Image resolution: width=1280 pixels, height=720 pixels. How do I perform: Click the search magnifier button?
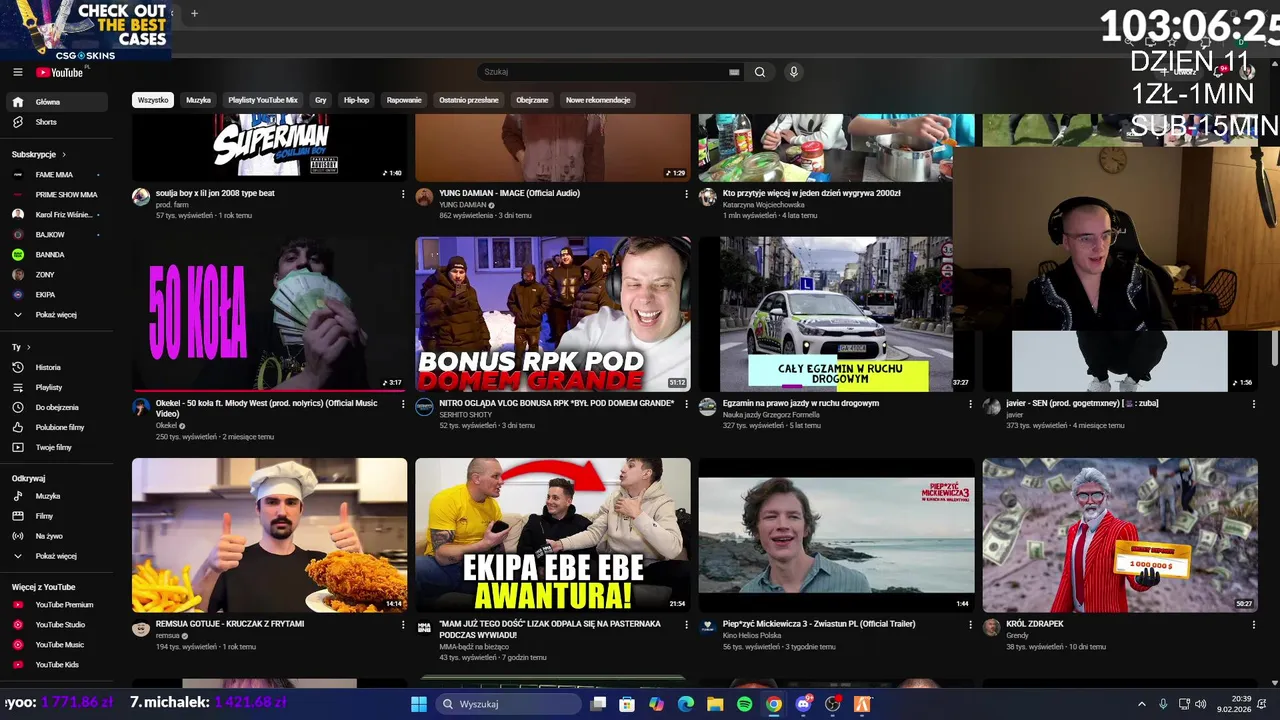(x=760, y=72)
